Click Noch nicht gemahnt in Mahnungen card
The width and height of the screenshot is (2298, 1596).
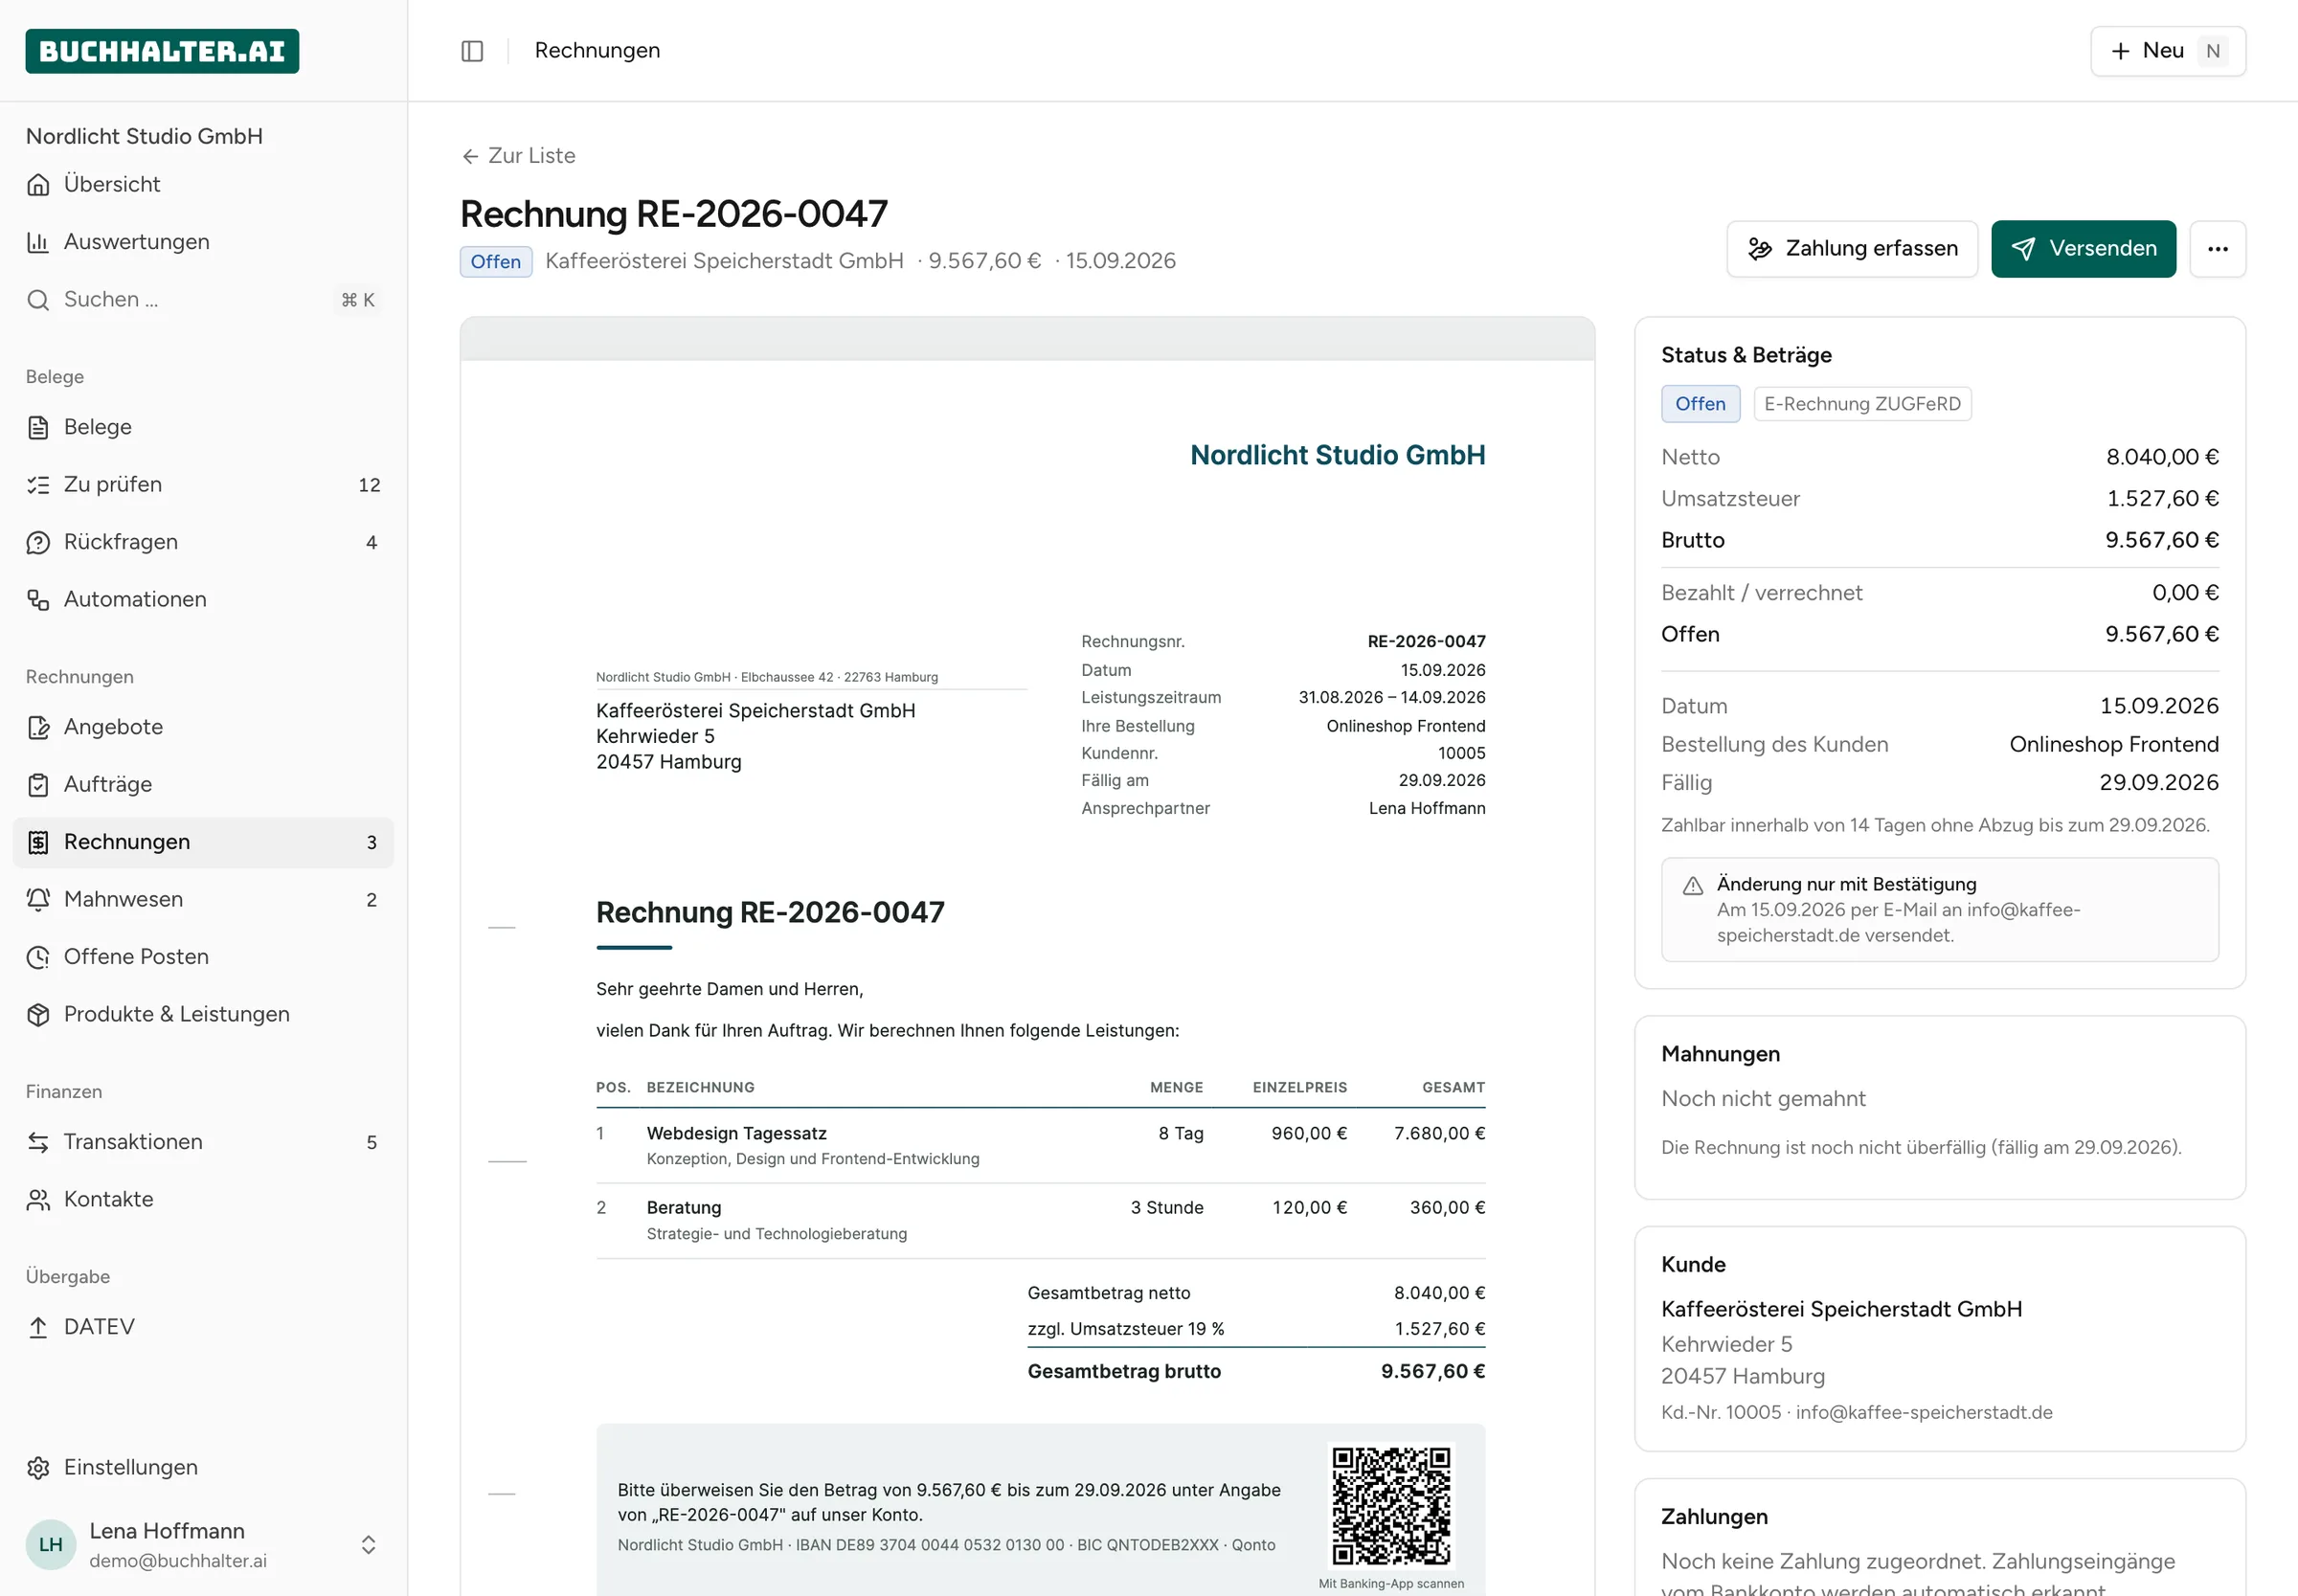coord(1763,1099)
